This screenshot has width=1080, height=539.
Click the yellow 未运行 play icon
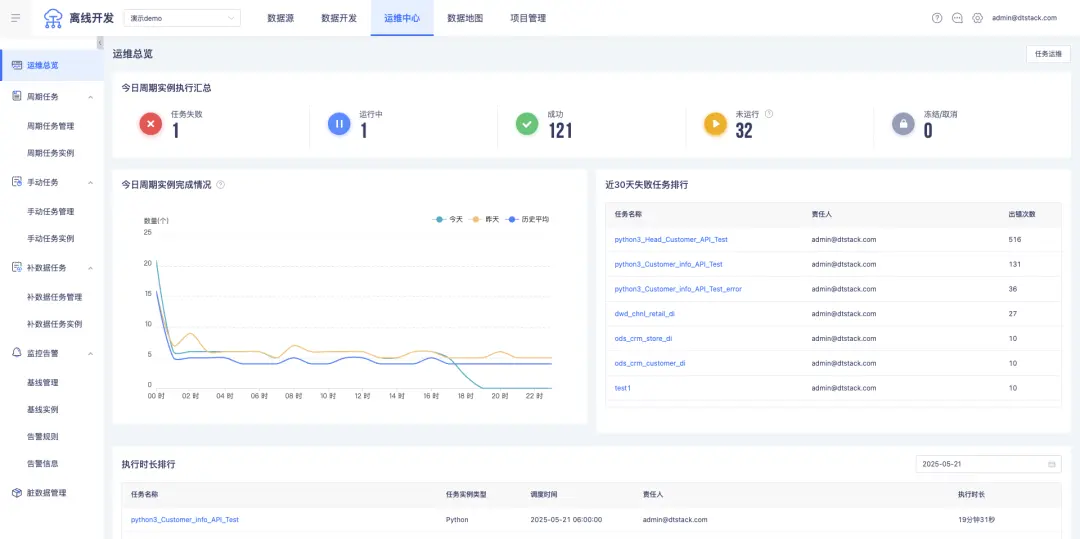[715, 124]
